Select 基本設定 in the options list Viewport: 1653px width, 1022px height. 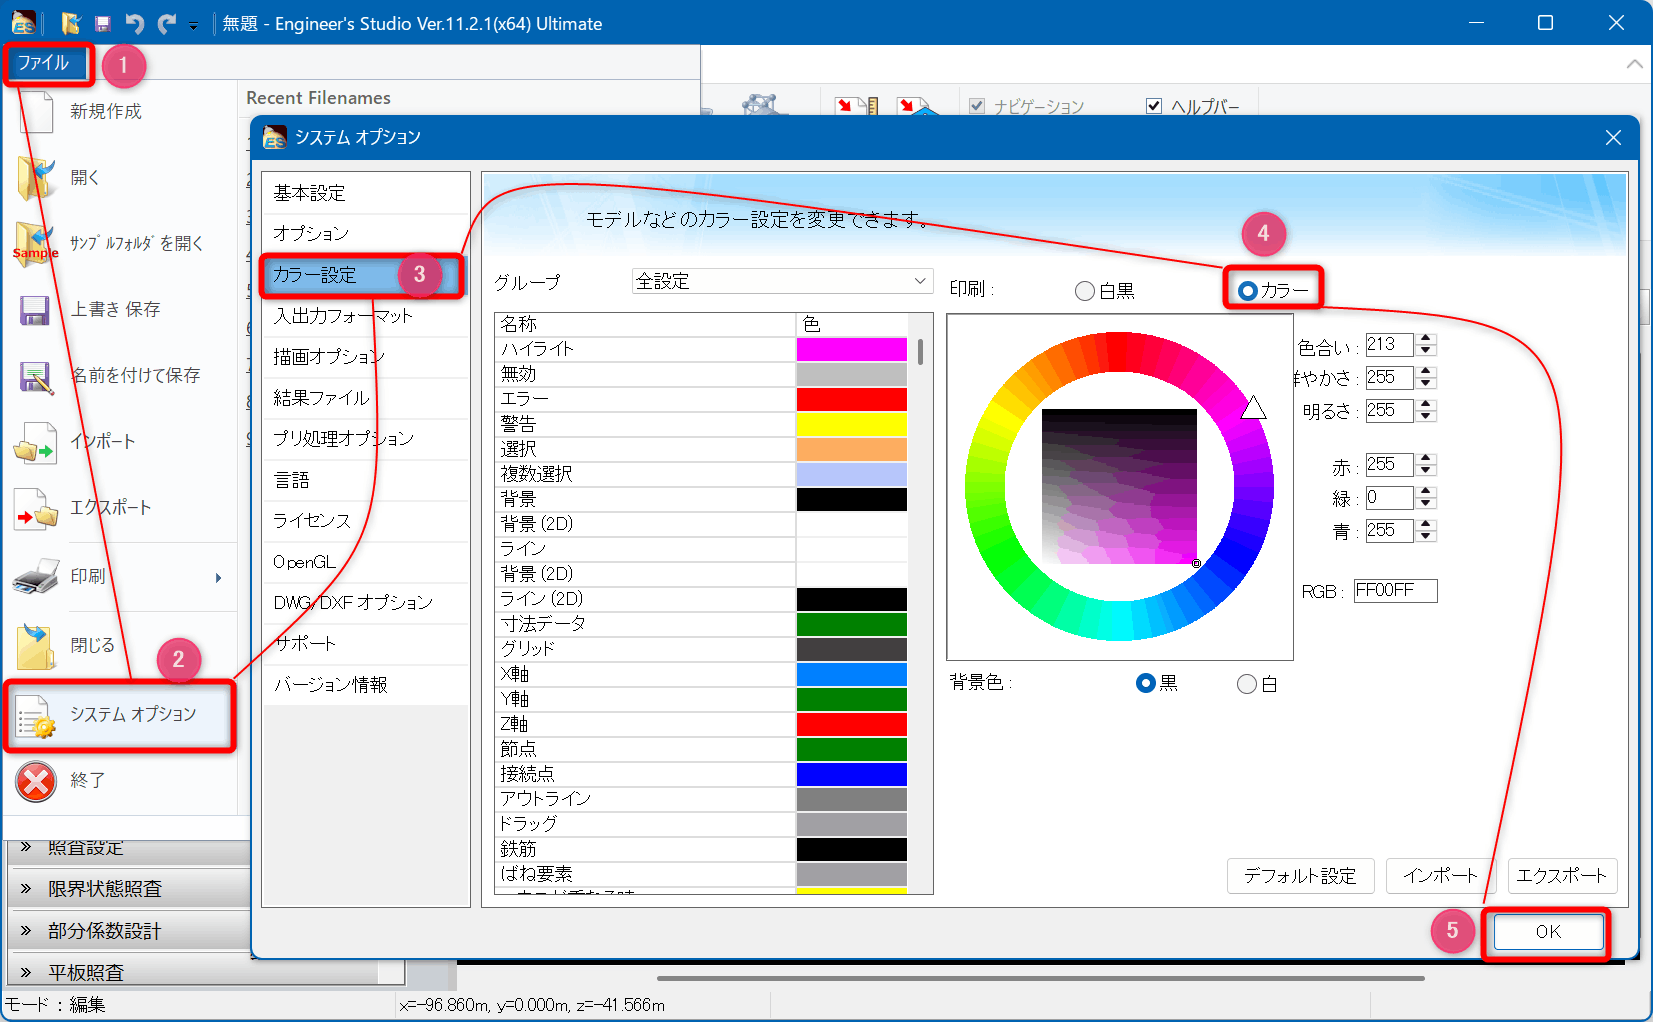coord(365,193)
